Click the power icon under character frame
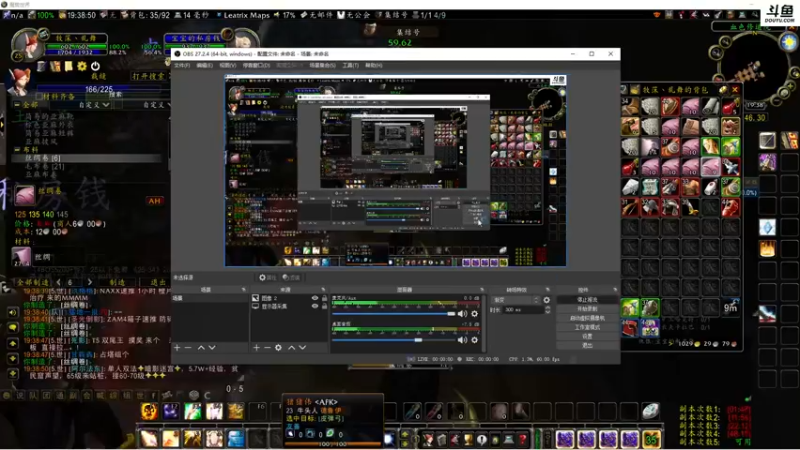The height and width of the screenshot is (450, 800). [x=95, y=66]
